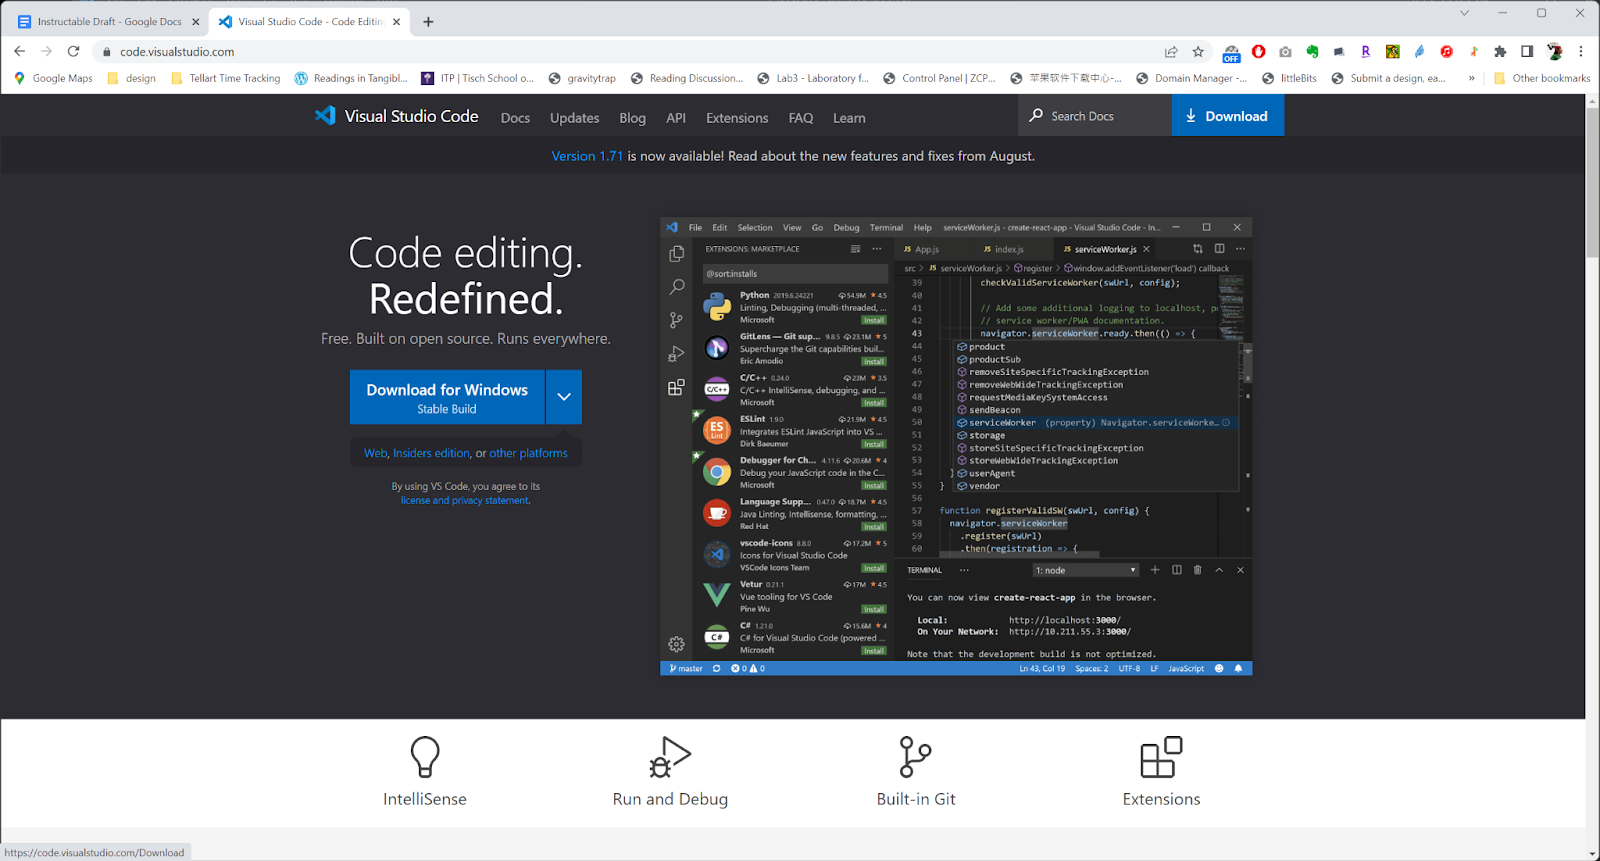Bookmark this page with the star icon
This screenshot has height=861, width=1600.
point(1198,52)
